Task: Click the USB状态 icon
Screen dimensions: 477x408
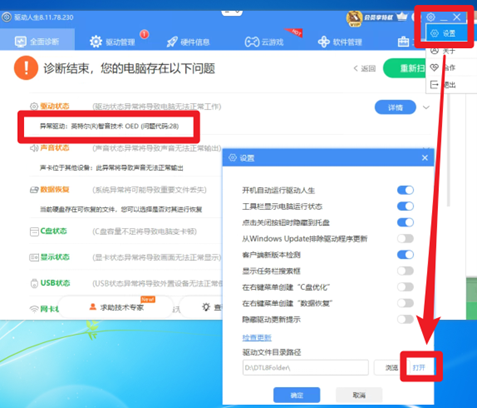Action: (34, 283)
